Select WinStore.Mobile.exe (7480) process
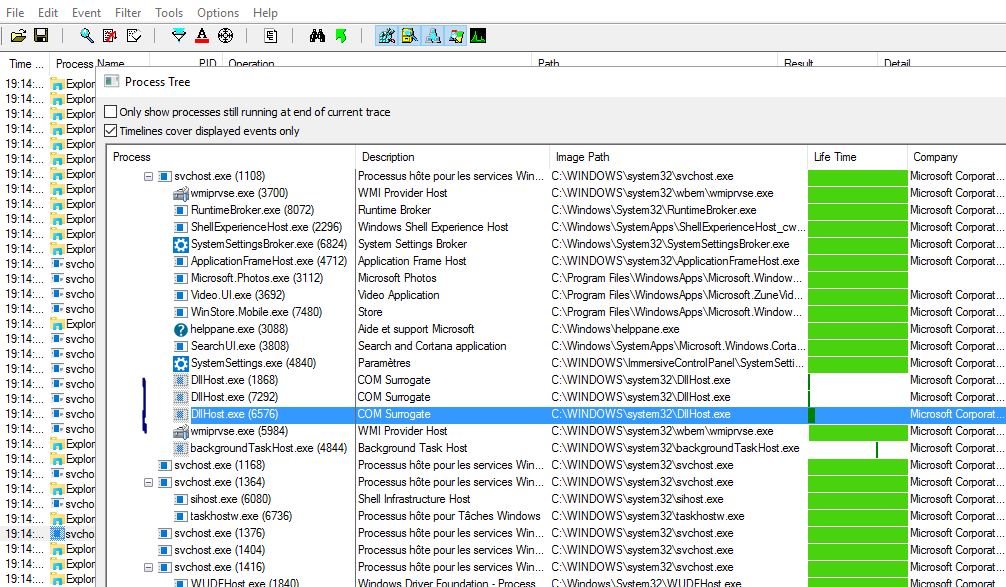 pyautogui.click(x=256, y=312)
